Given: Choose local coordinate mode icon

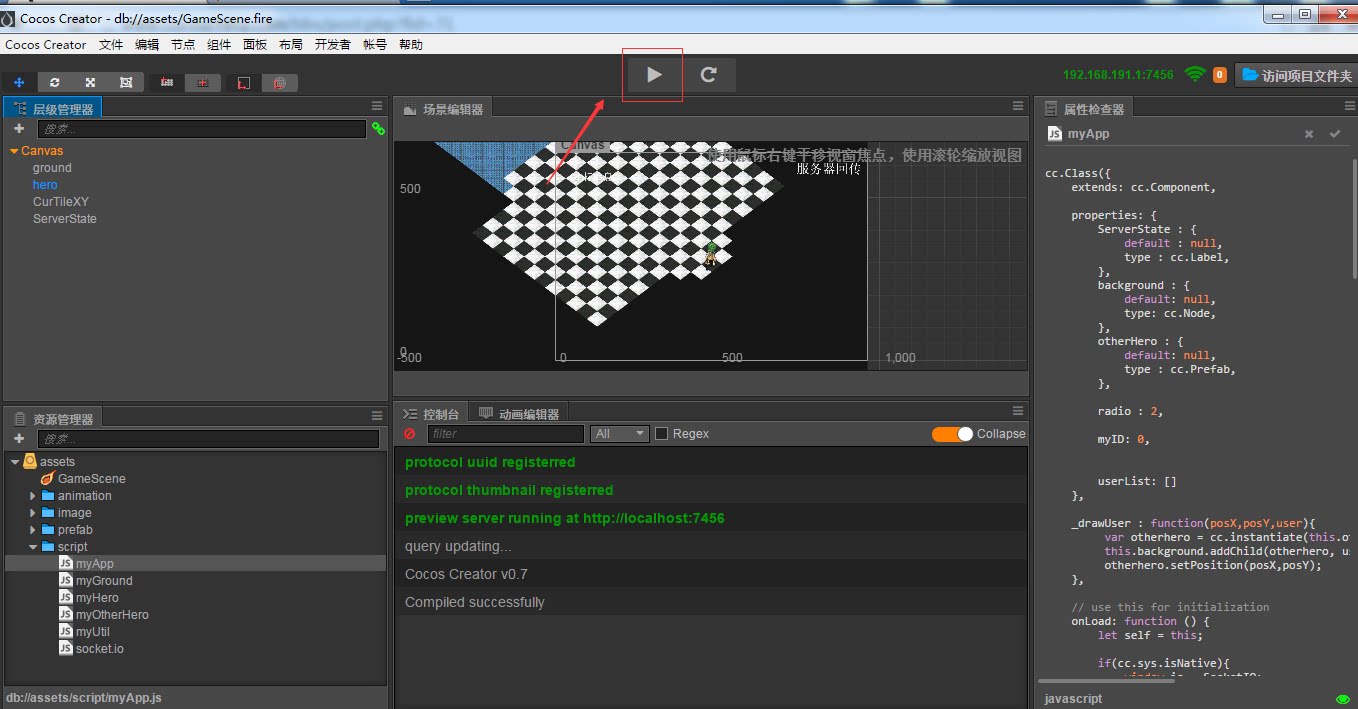Looking at the screenshot, I should tap(244, 83).
